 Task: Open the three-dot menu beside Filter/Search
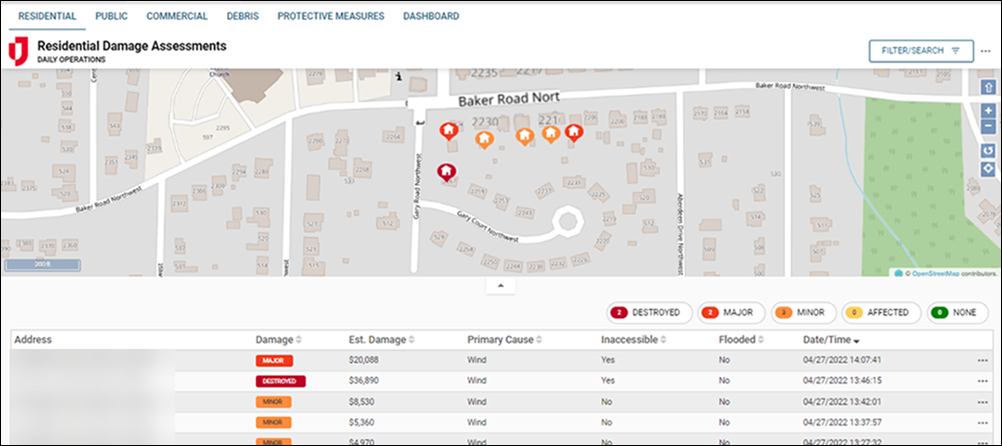(986, 51)
